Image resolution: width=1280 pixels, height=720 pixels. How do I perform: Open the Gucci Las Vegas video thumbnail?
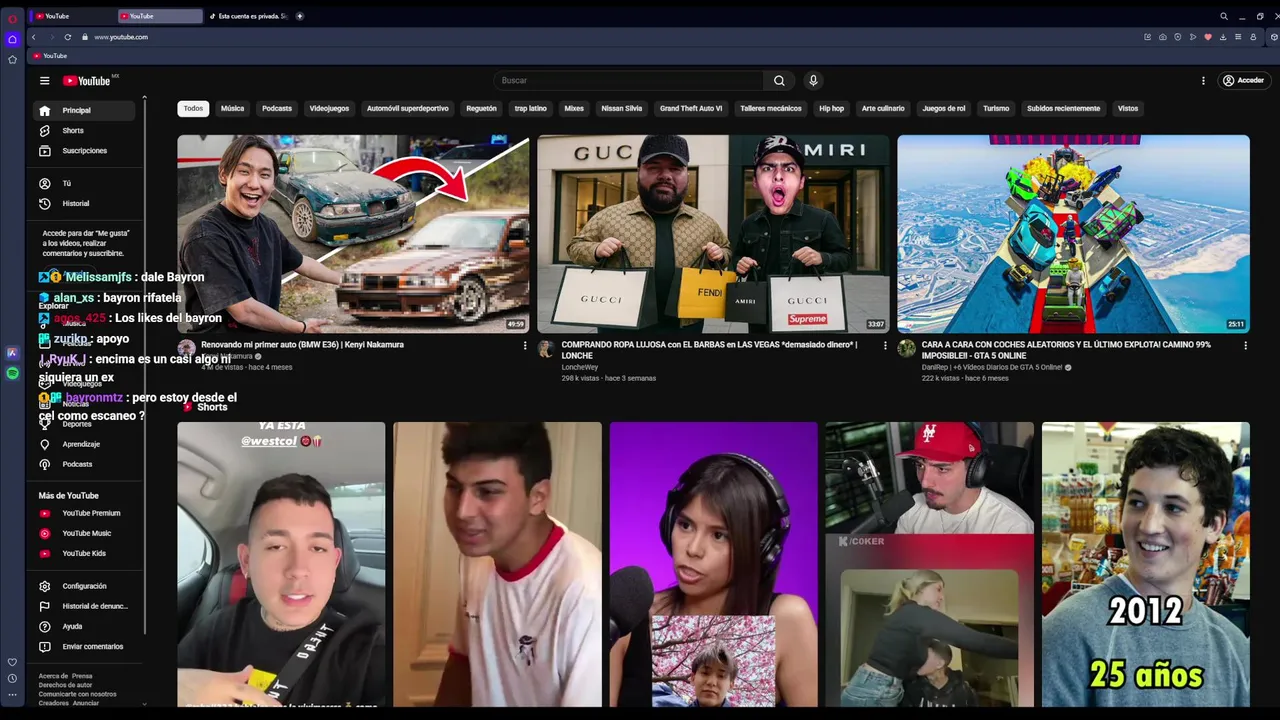713,234
